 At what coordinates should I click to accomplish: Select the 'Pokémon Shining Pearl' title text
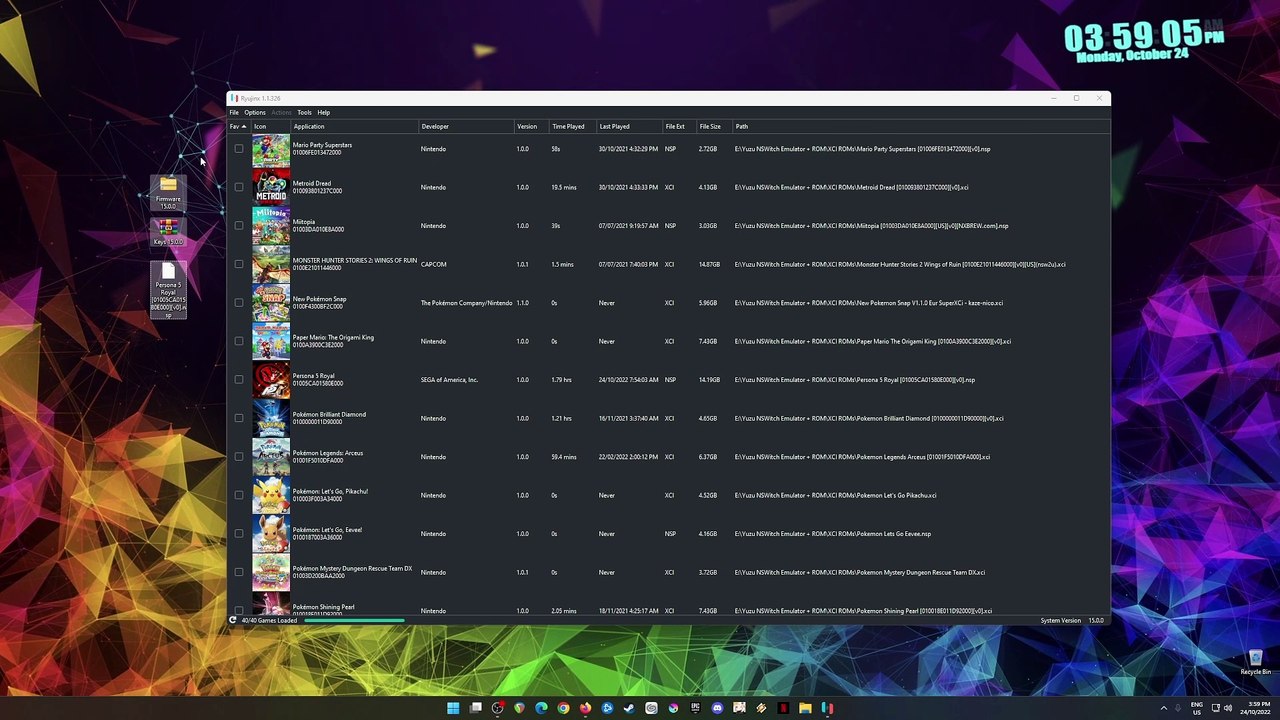(x=323, y=607)
